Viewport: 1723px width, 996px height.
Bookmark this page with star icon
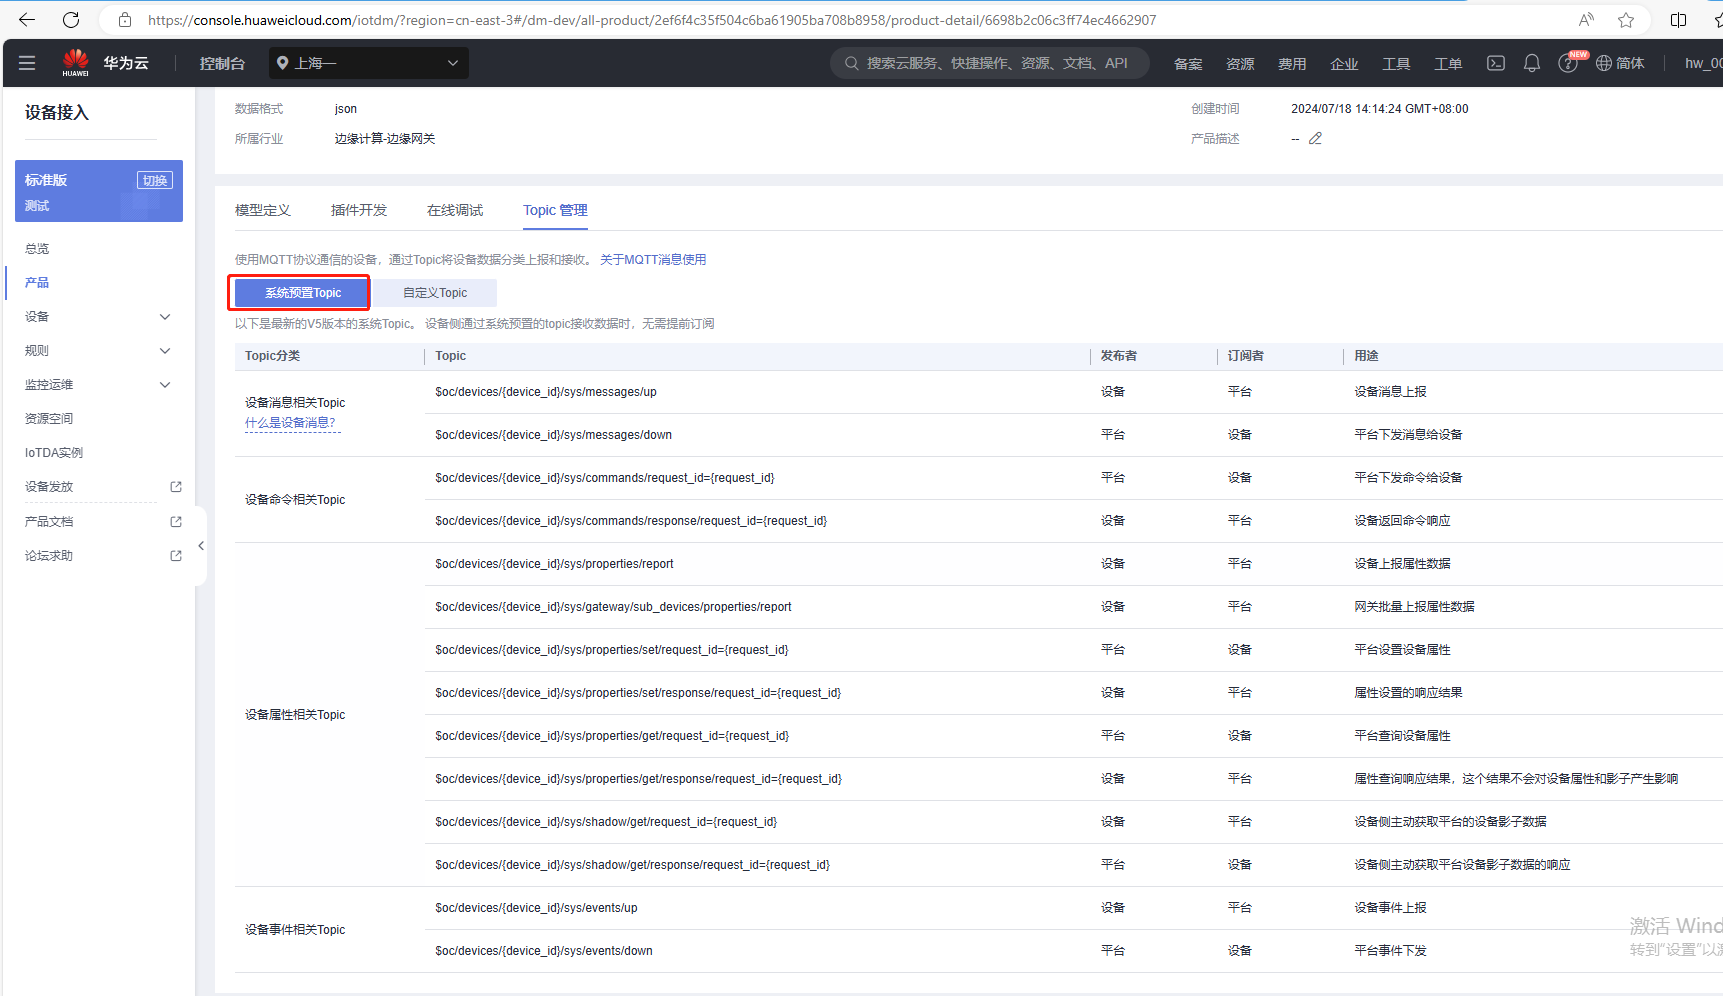1626,20
